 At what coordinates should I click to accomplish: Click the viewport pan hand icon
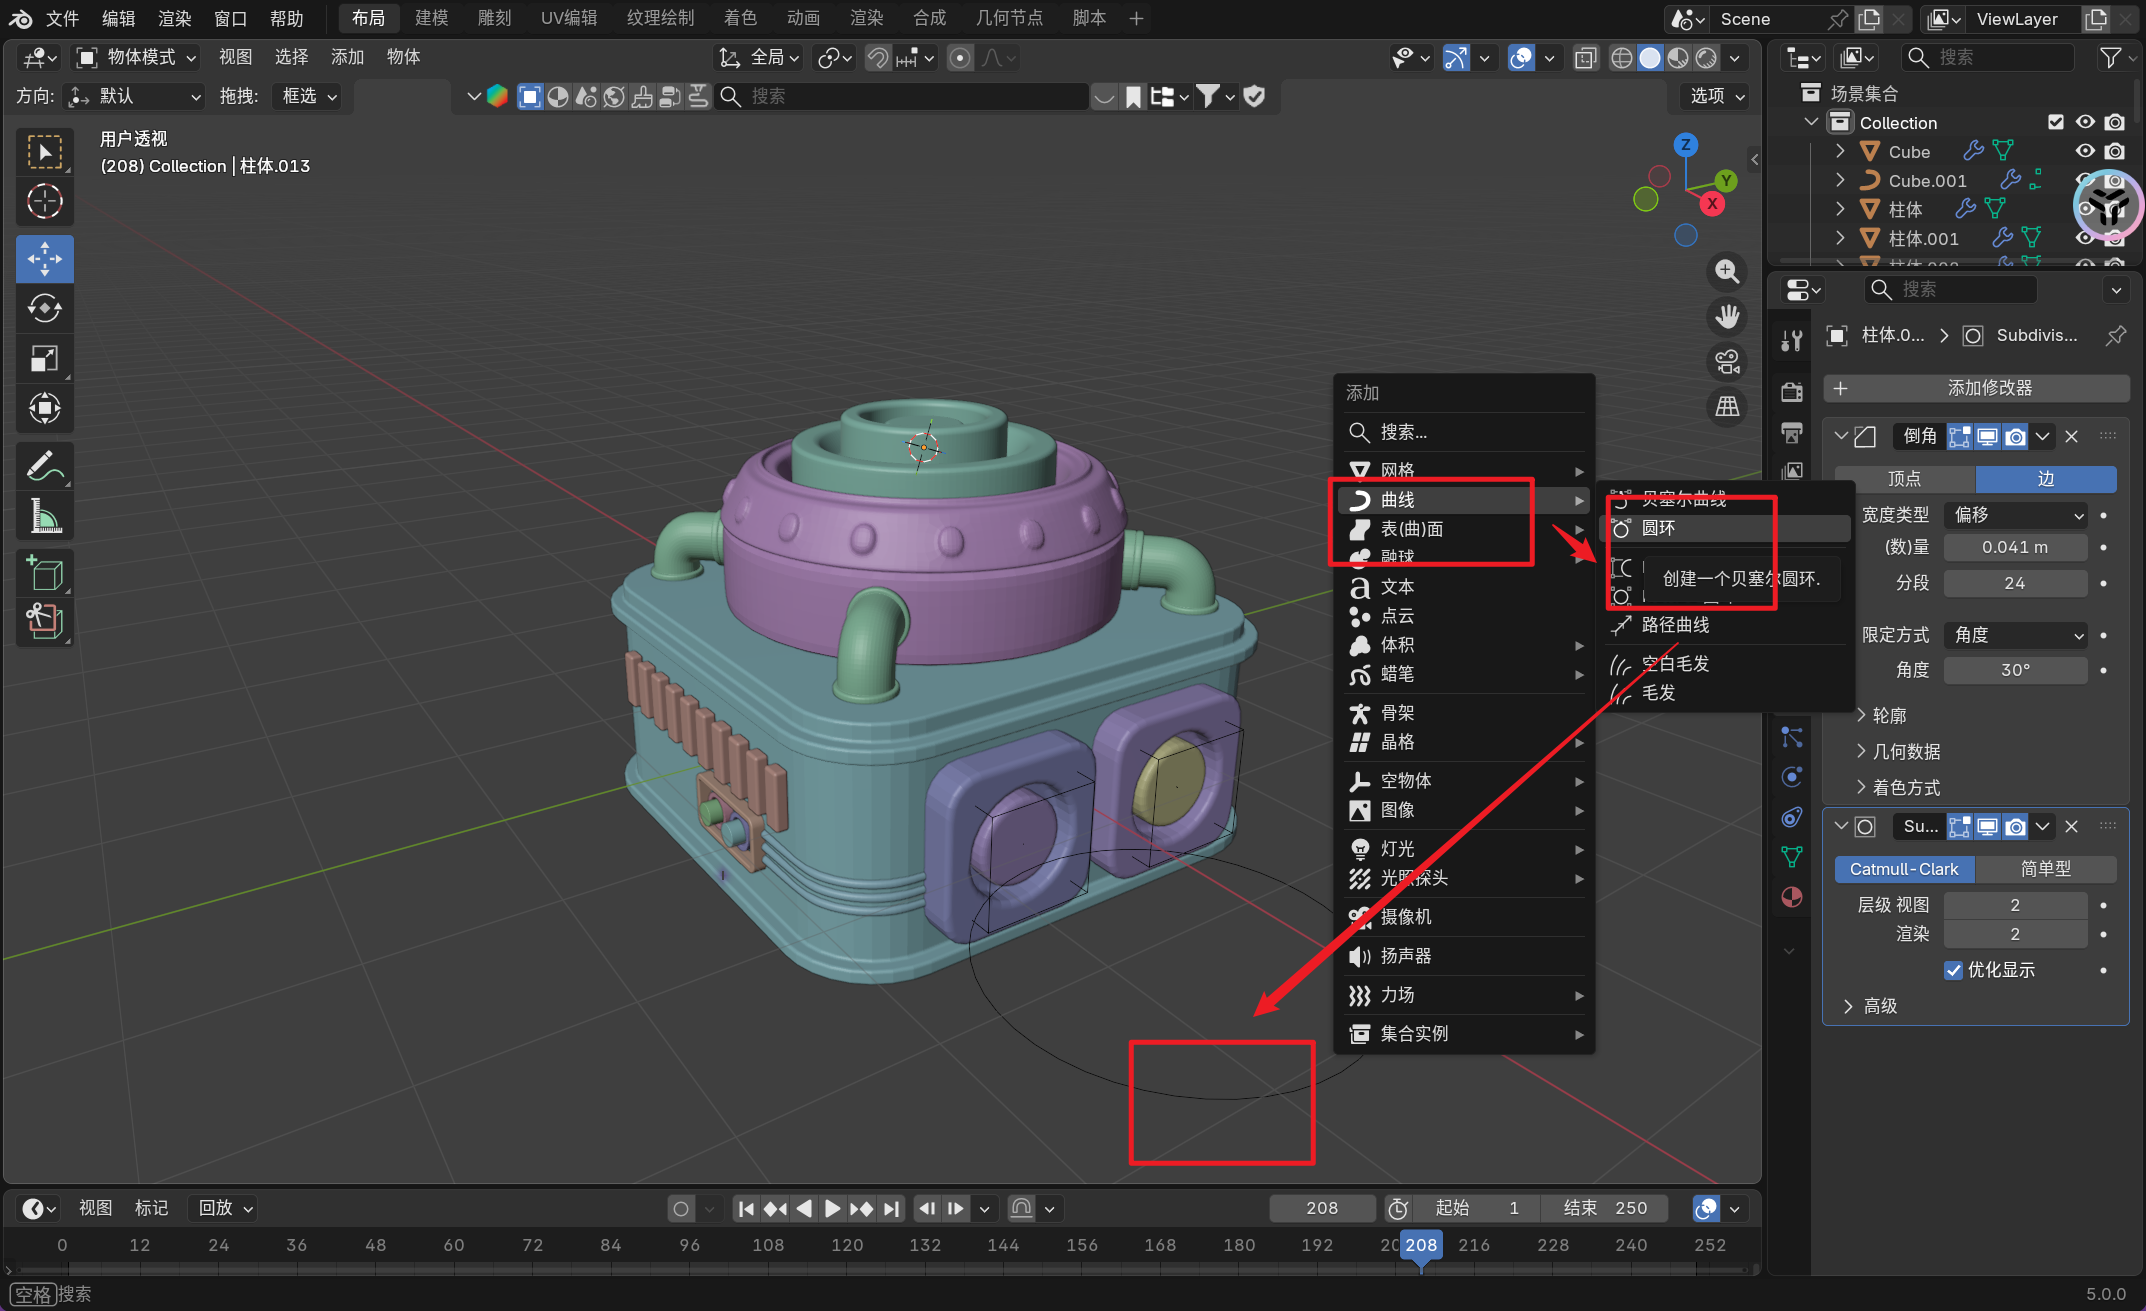pos(1727,316)
